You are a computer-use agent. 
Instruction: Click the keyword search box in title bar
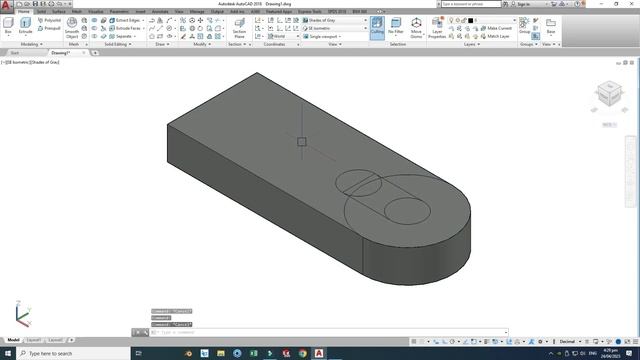point(471,4)
